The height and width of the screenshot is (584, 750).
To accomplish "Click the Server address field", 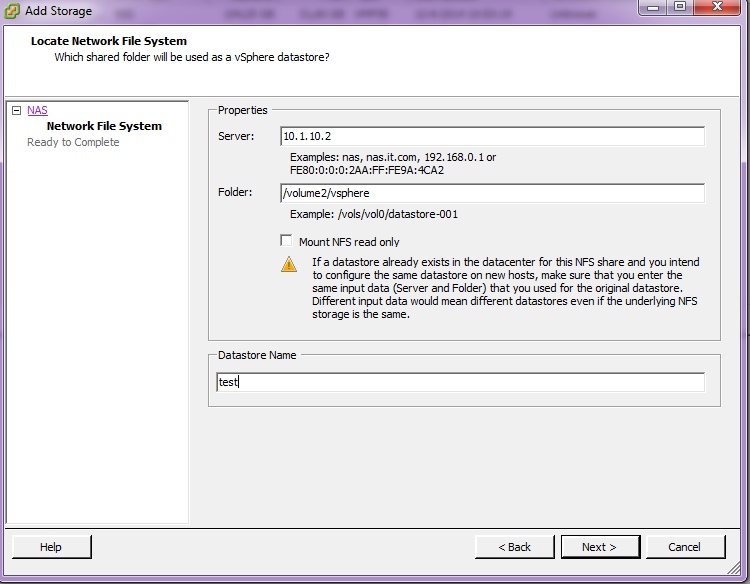I will coord(492,136).
